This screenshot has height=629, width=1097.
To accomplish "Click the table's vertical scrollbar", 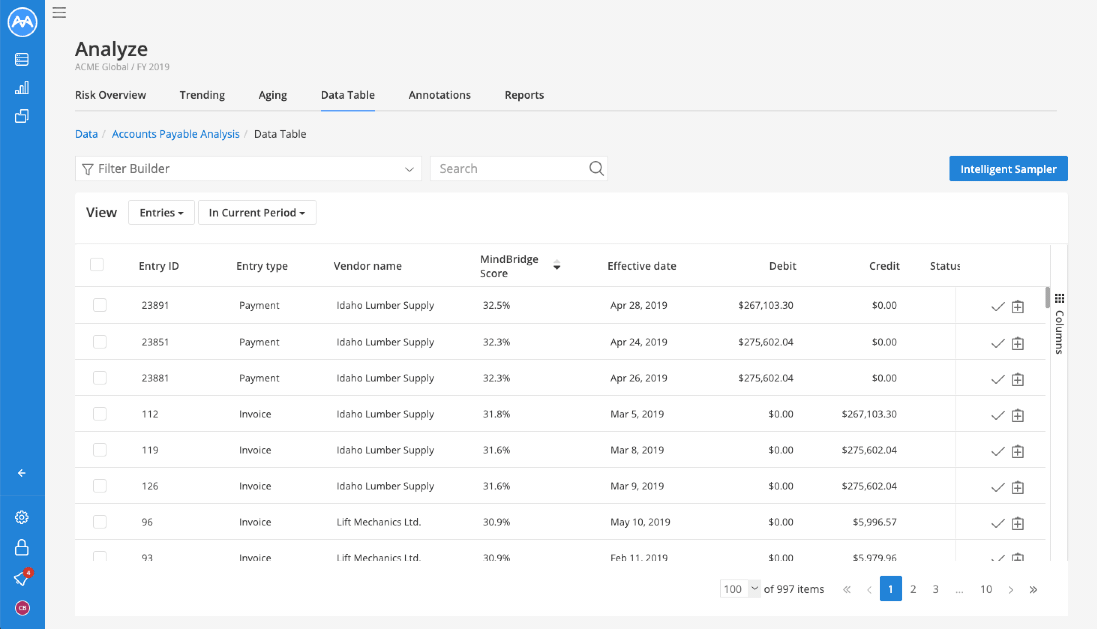I will pyautogui.click(x=1047, y=298).
